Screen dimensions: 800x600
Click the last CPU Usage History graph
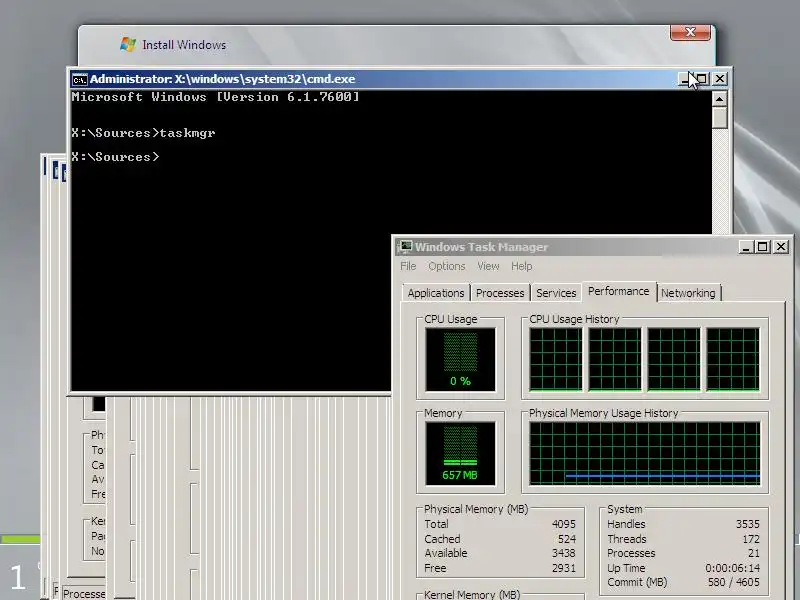(733, 360)
